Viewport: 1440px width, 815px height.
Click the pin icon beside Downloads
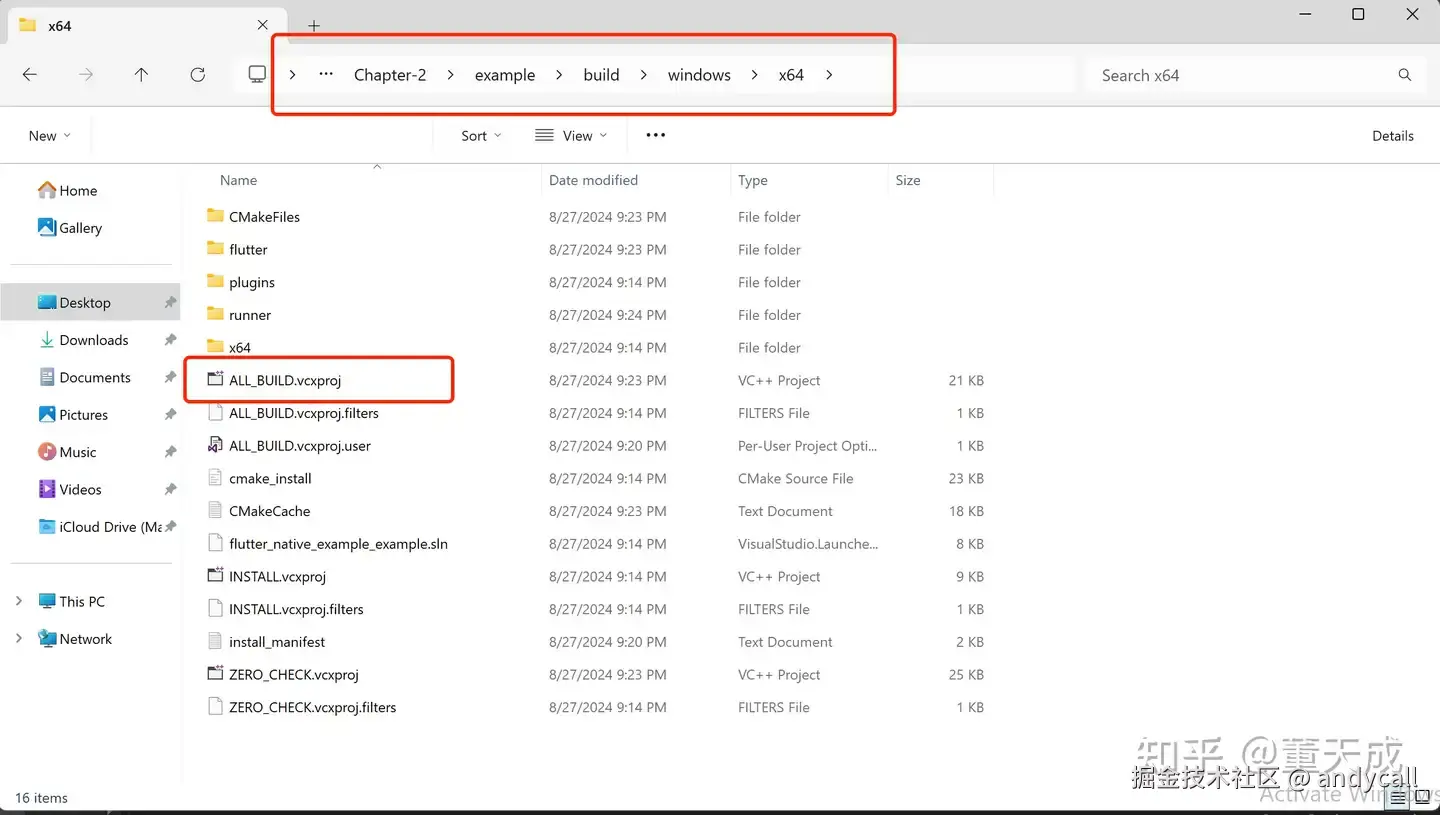tap(170, 340)
